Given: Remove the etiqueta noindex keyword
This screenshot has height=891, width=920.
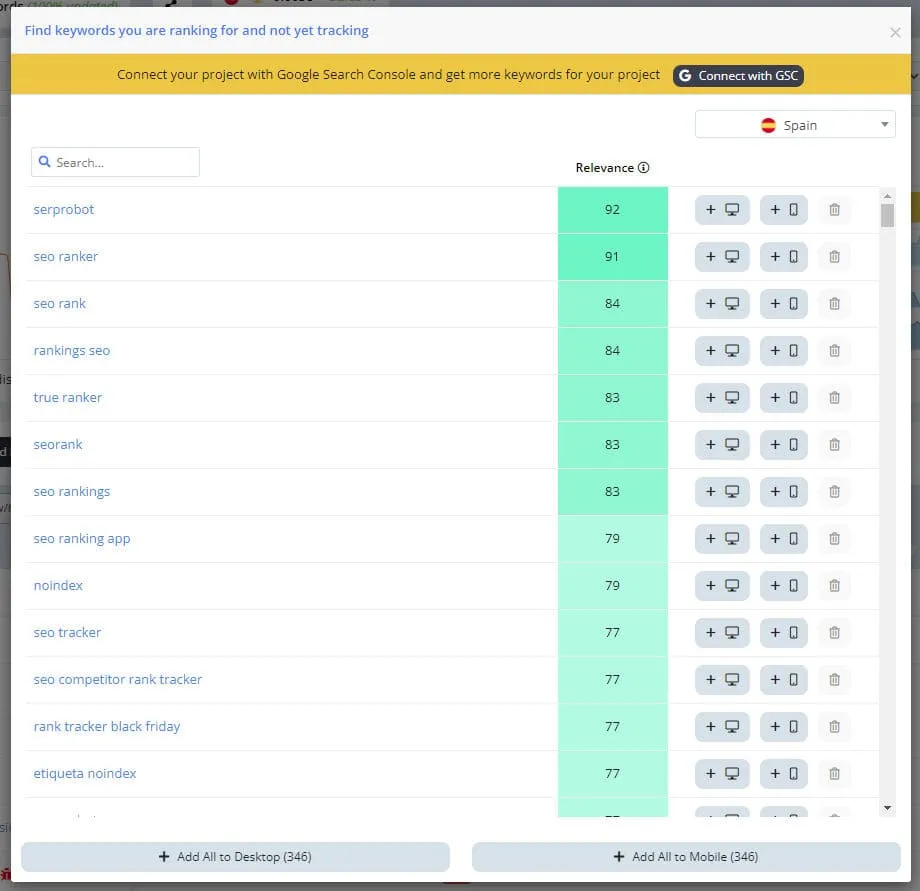Looking at the screenshot, I should click(x=834, y=773).
